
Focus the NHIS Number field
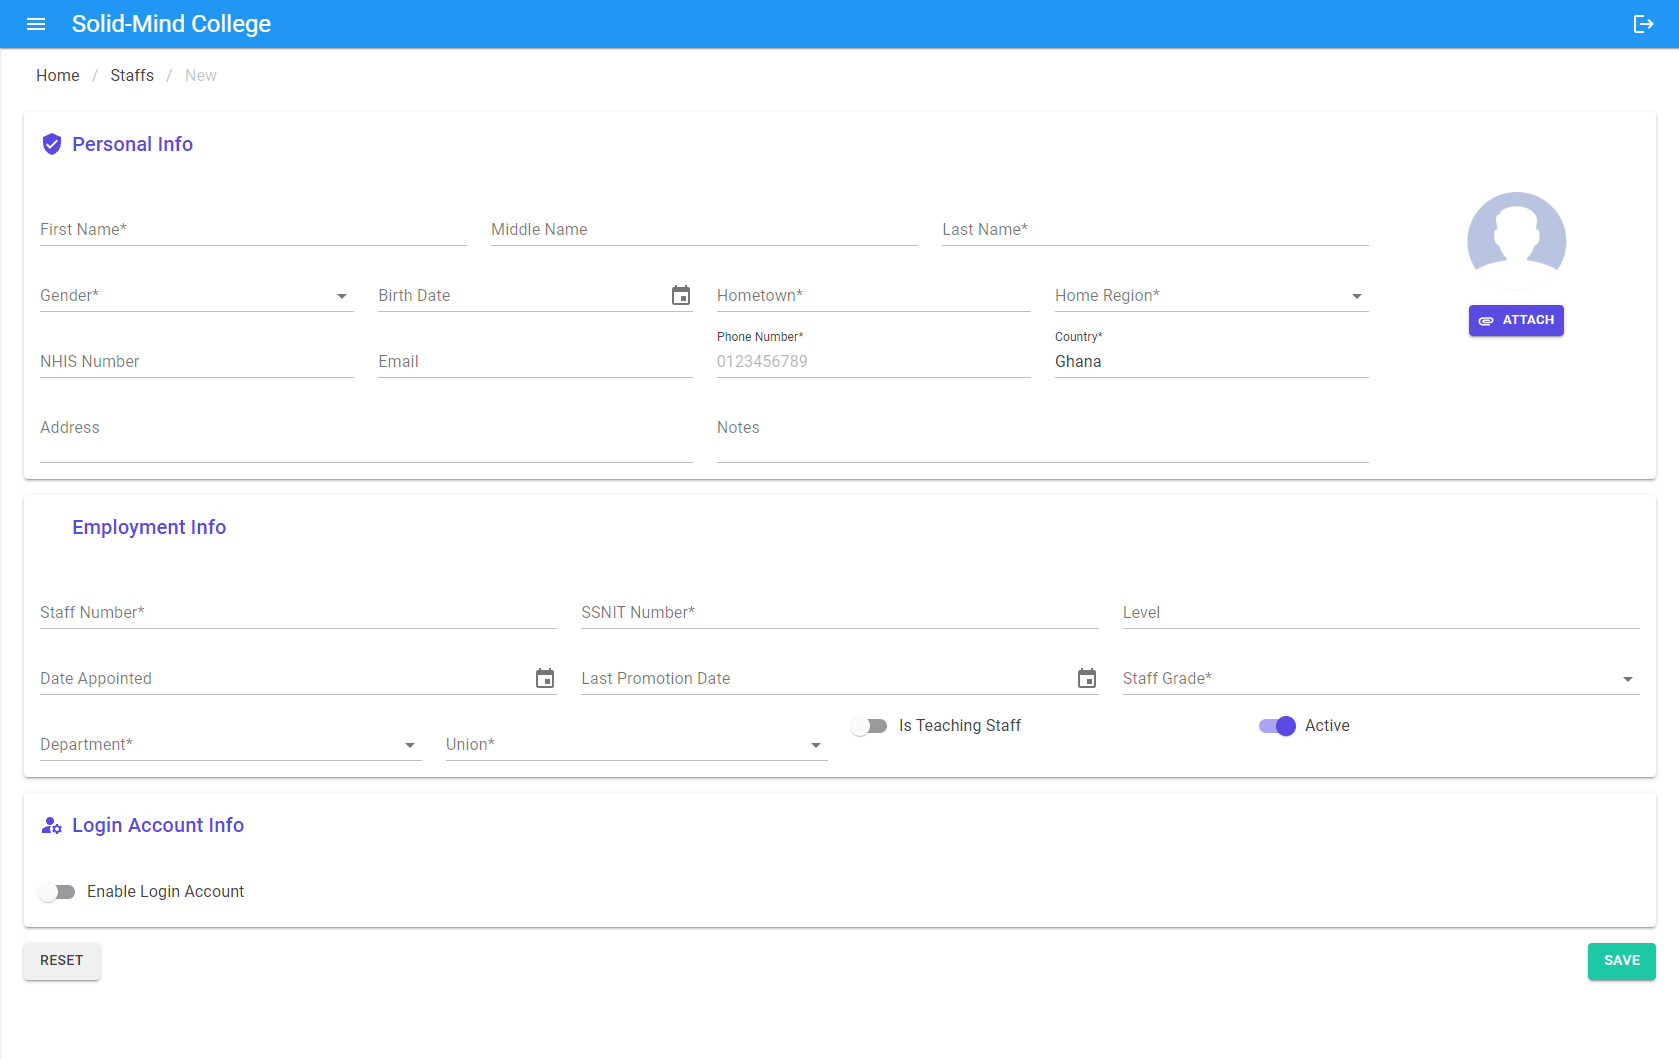point(197,362)
